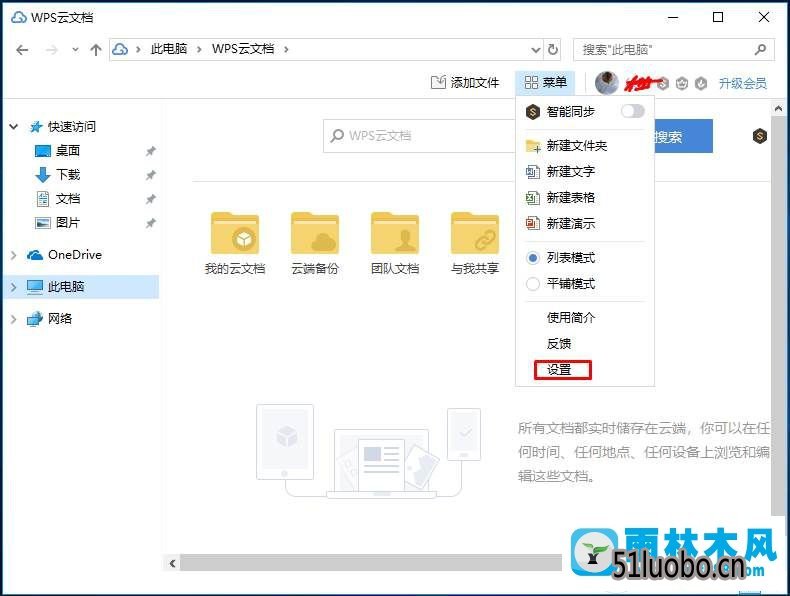Click 升级会员 upgrade link

[743, 83]
